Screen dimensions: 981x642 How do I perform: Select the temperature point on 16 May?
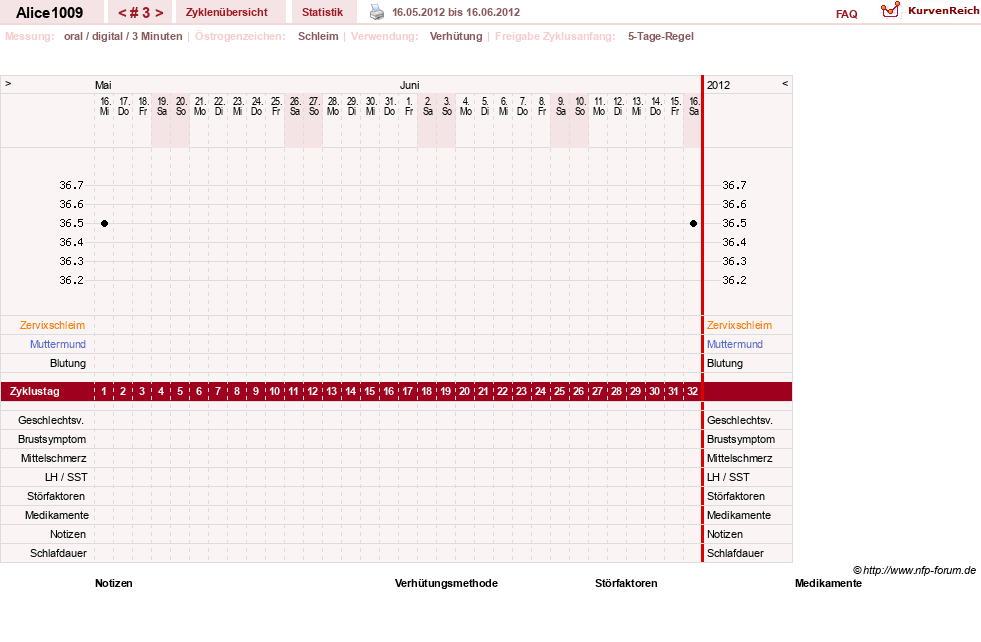(x=104, y=223)
